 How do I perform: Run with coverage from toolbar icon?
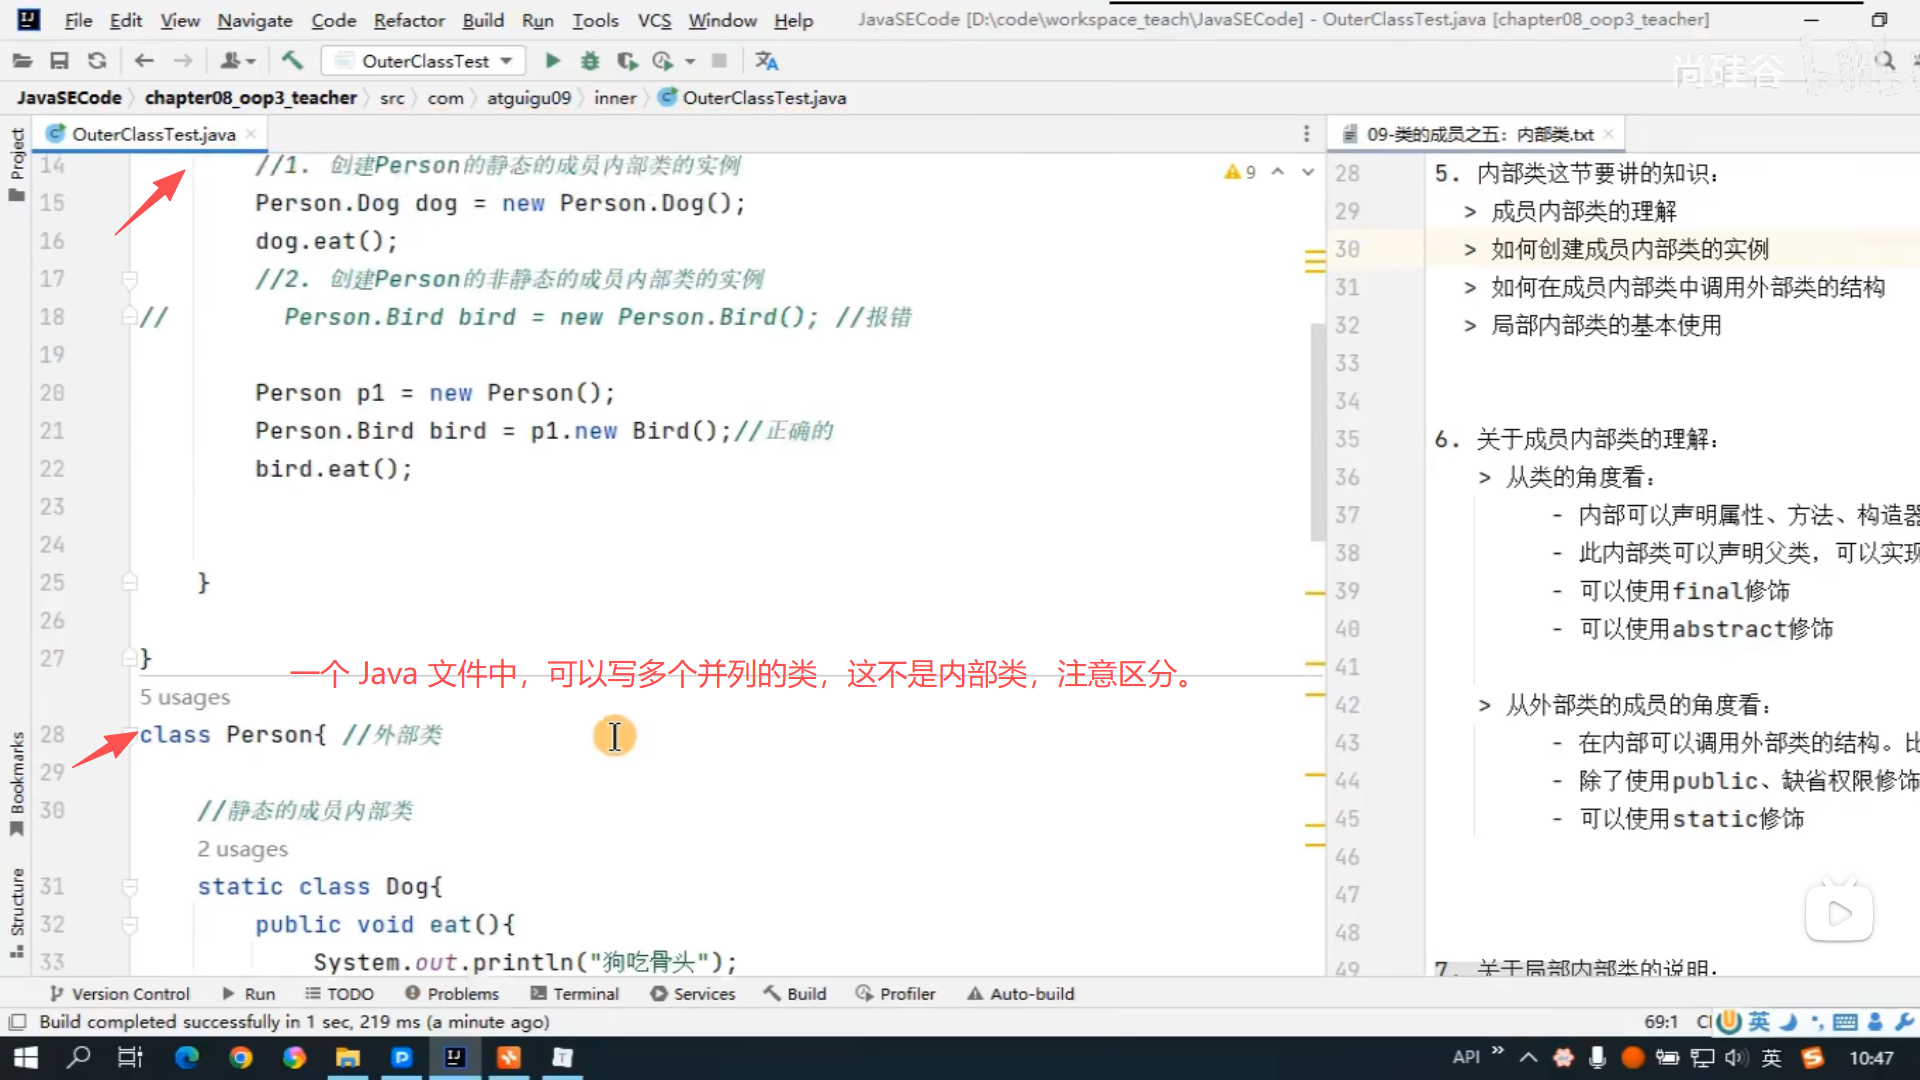point(627,61)
